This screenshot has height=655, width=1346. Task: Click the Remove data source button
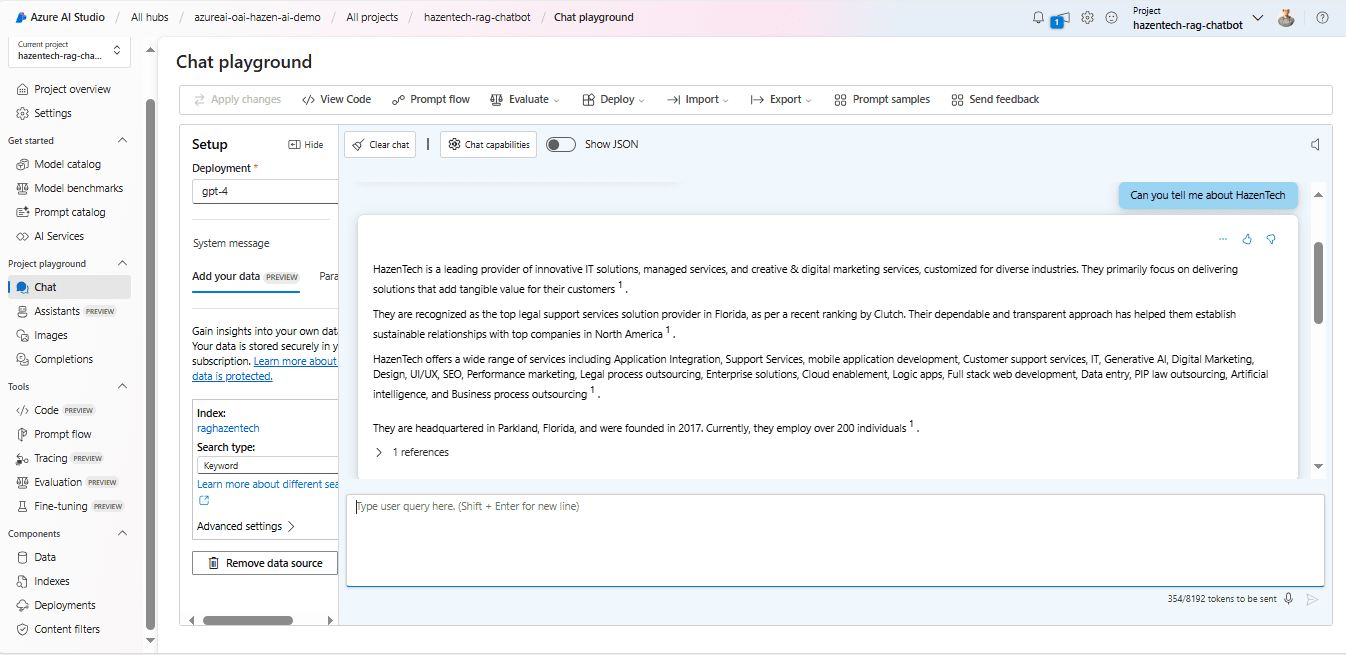coord(265,563)
